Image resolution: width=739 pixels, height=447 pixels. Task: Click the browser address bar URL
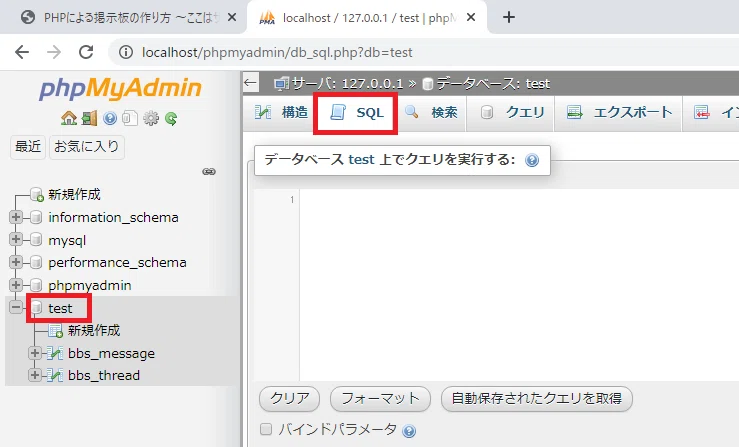click(277, 52)
